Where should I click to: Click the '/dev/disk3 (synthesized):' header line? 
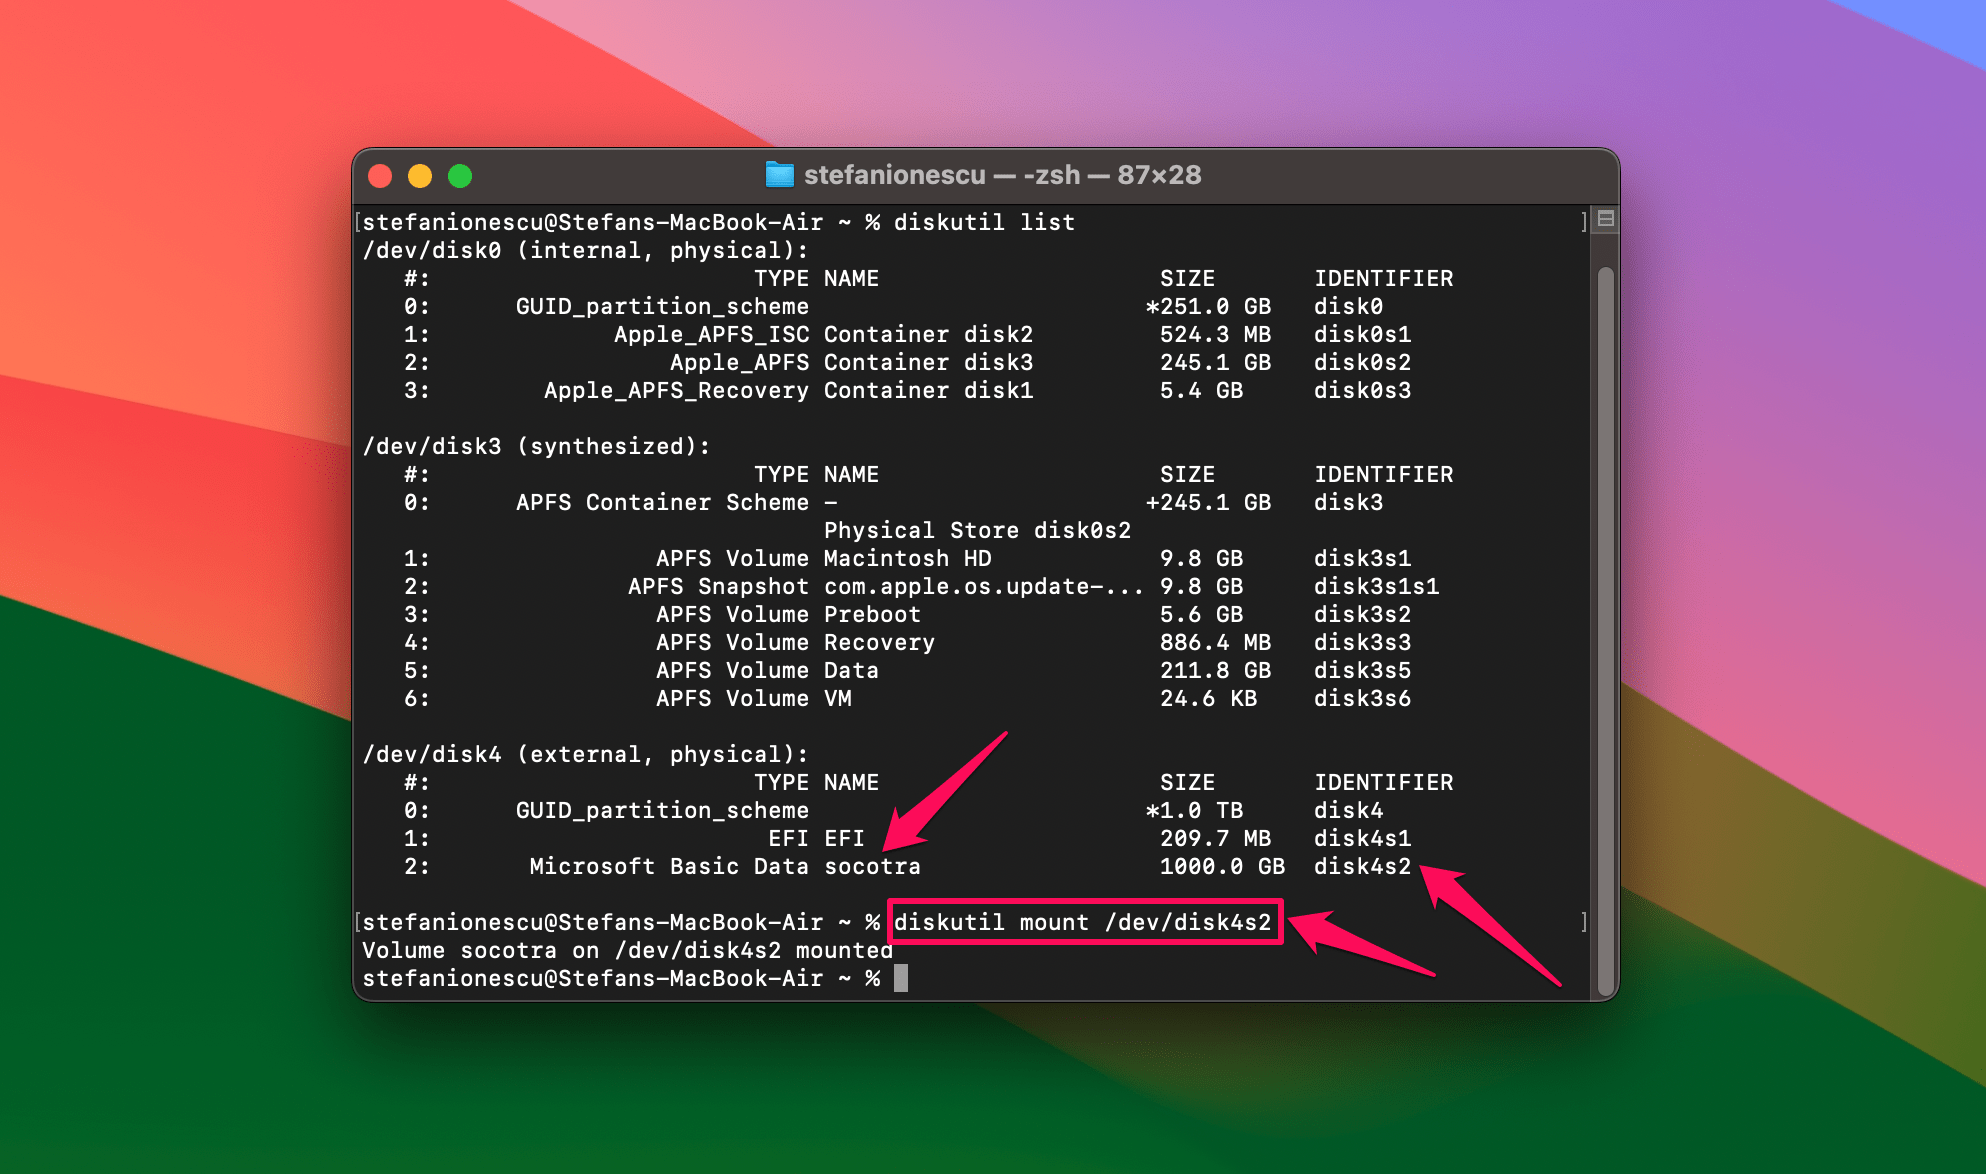point(536,446)
